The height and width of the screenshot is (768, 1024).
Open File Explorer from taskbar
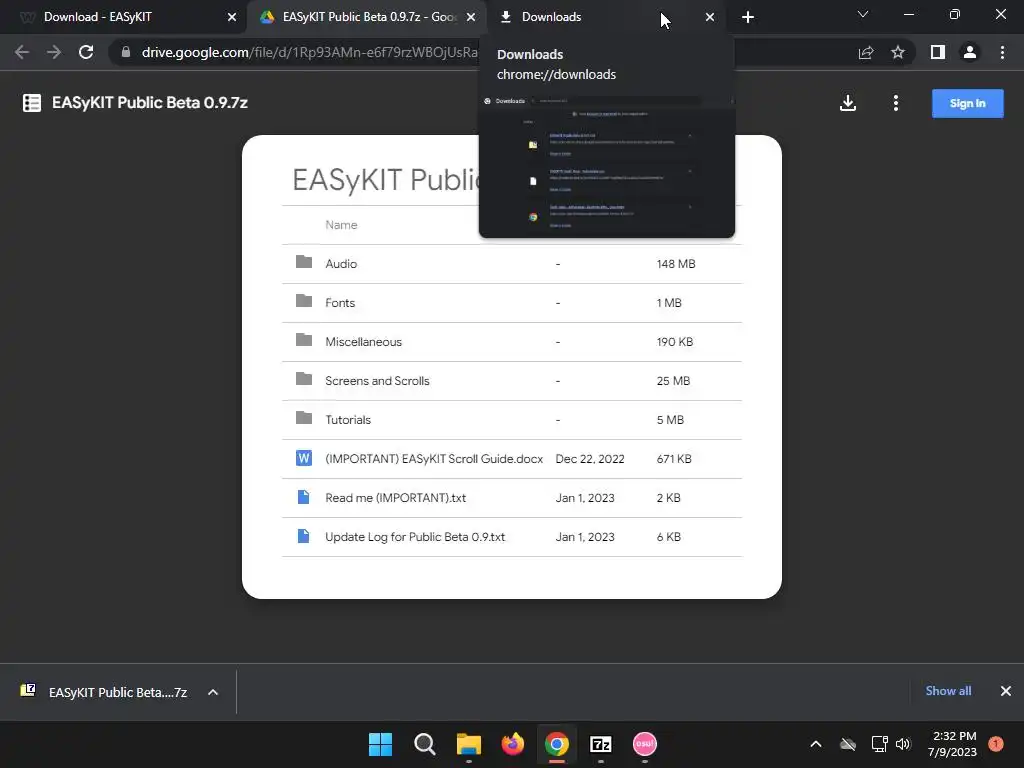pos(469,744)
